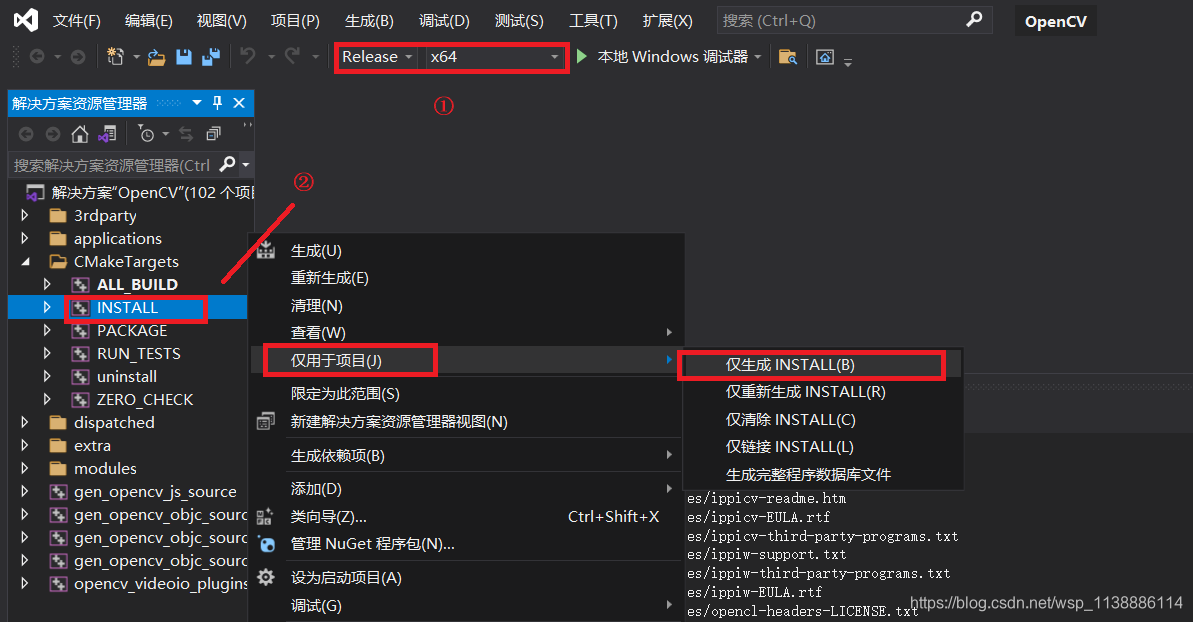Open the 本地 Windows 调试器 dropdown arrow
The height and width of the screenshot is (622, 1193).
[x=758, y=57]
